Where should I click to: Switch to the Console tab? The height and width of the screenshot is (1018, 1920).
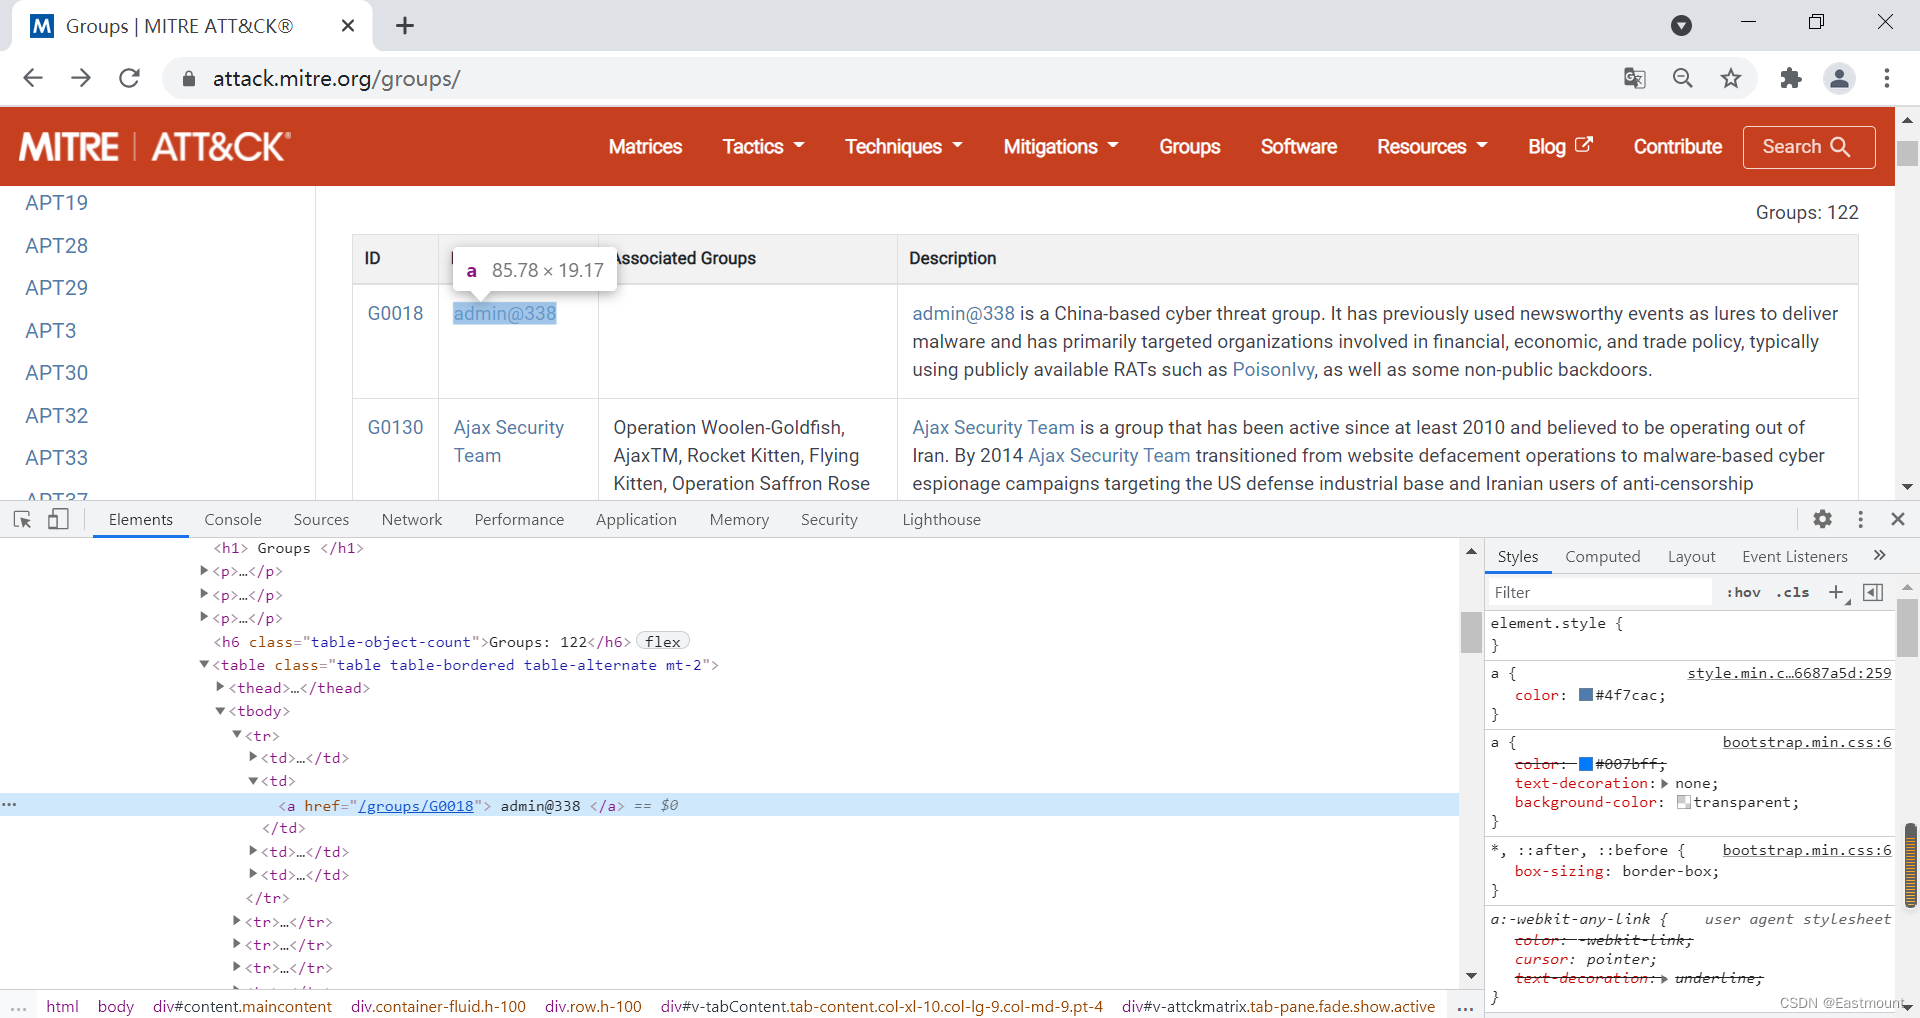pos(233,519)
